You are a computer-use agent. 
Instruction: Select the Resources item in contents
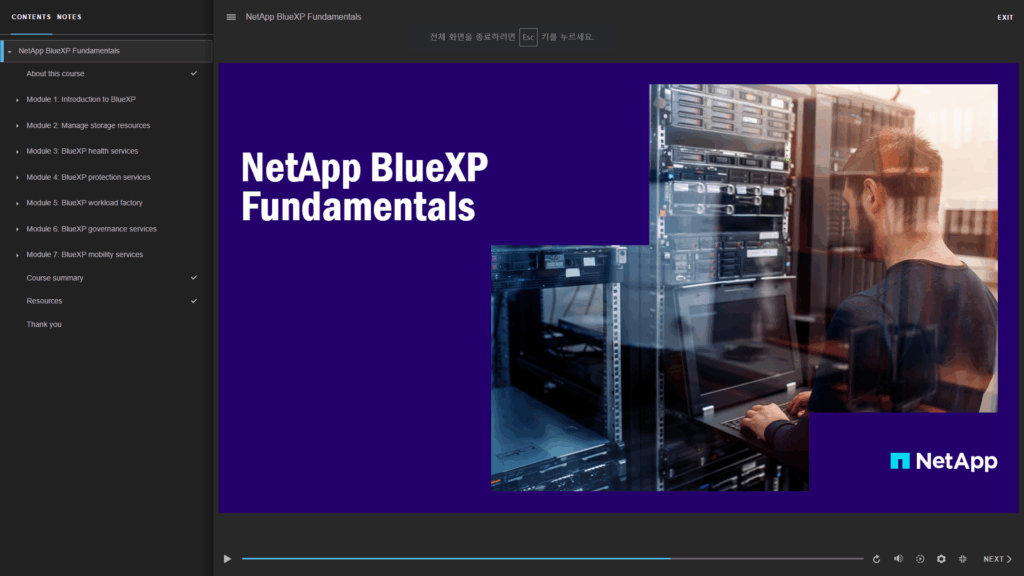tap(44, 301)
